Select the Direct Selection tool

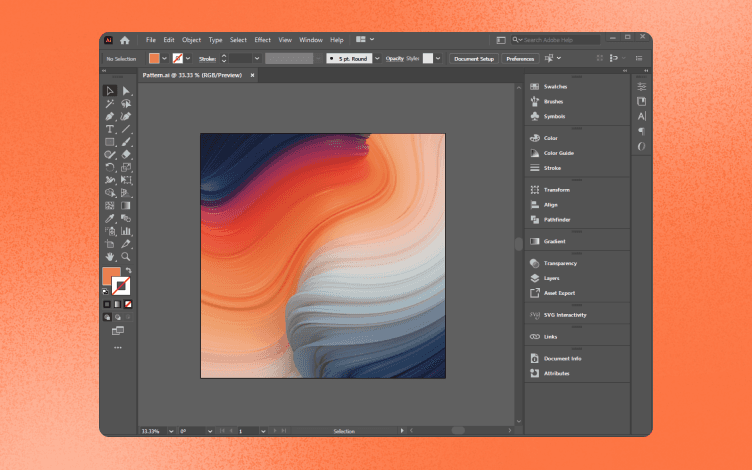pos(126,91)
